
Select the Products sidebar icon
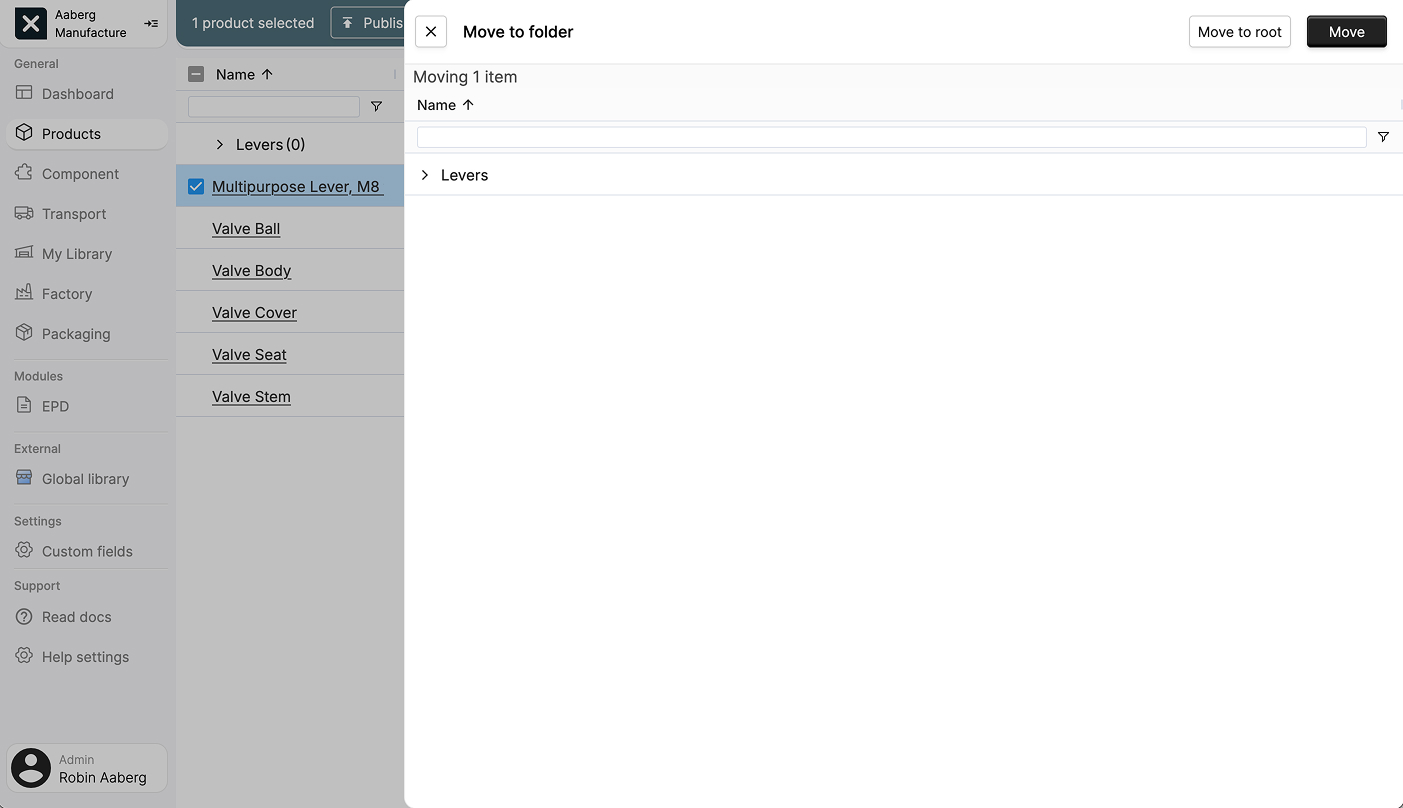[23, 133]
